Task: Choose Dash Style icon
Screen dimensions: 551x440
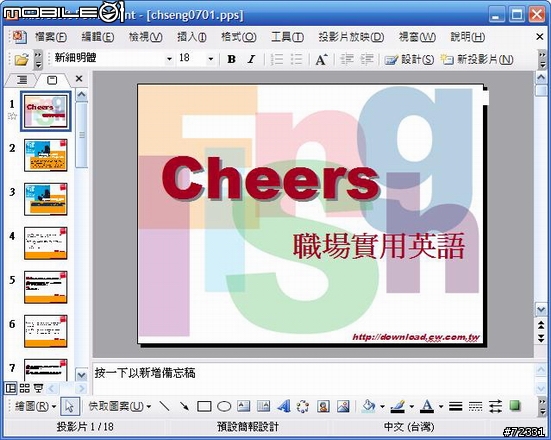Action: [x=475, y=407]
